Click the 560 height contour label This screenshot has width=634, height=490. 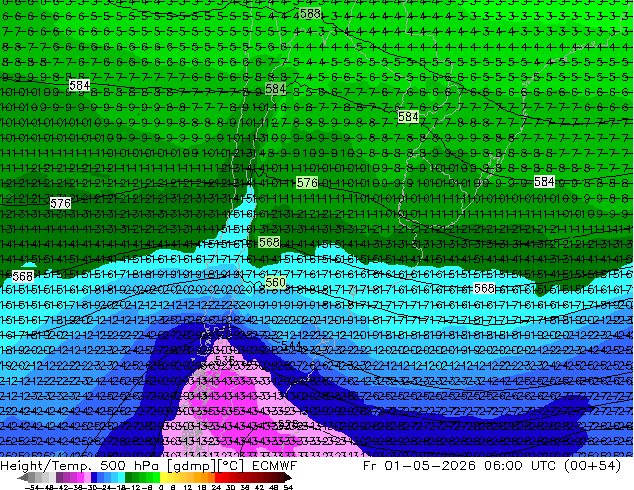pyautogui.click(x=275, y=282)
